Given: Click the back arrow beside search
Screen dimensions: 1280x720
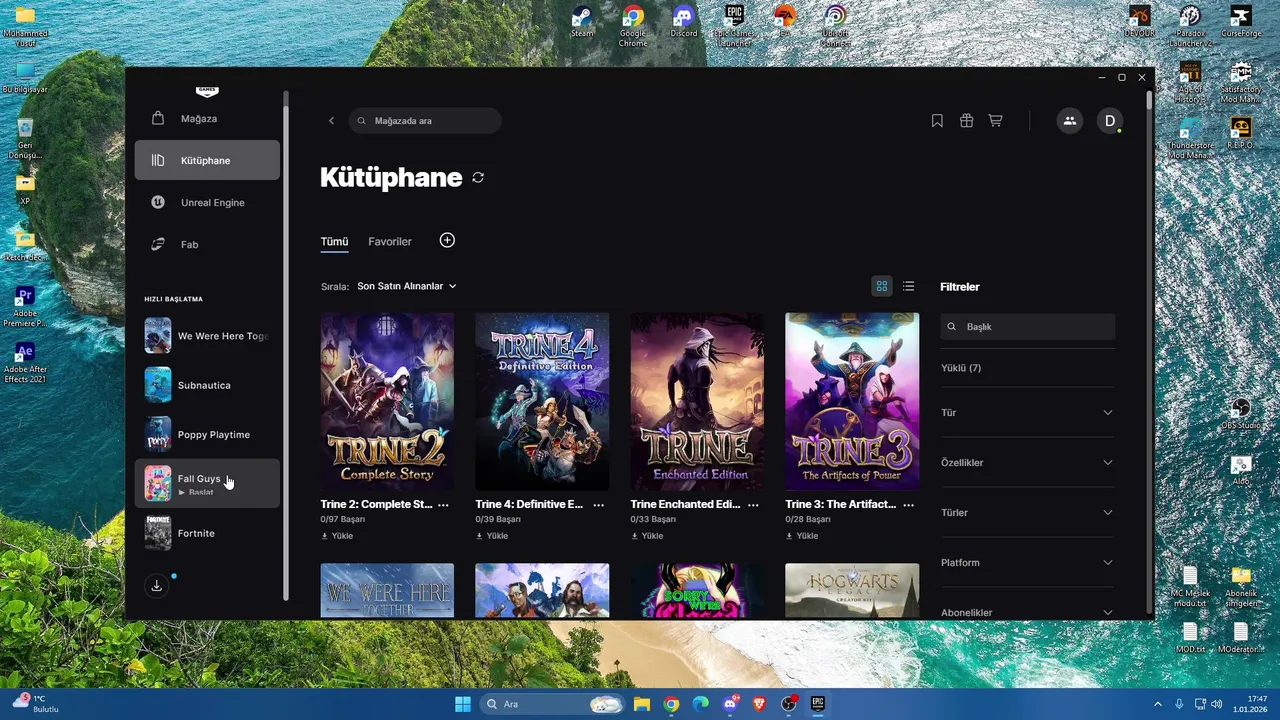Looking at the screenshot, I should (x=331, y=121).
